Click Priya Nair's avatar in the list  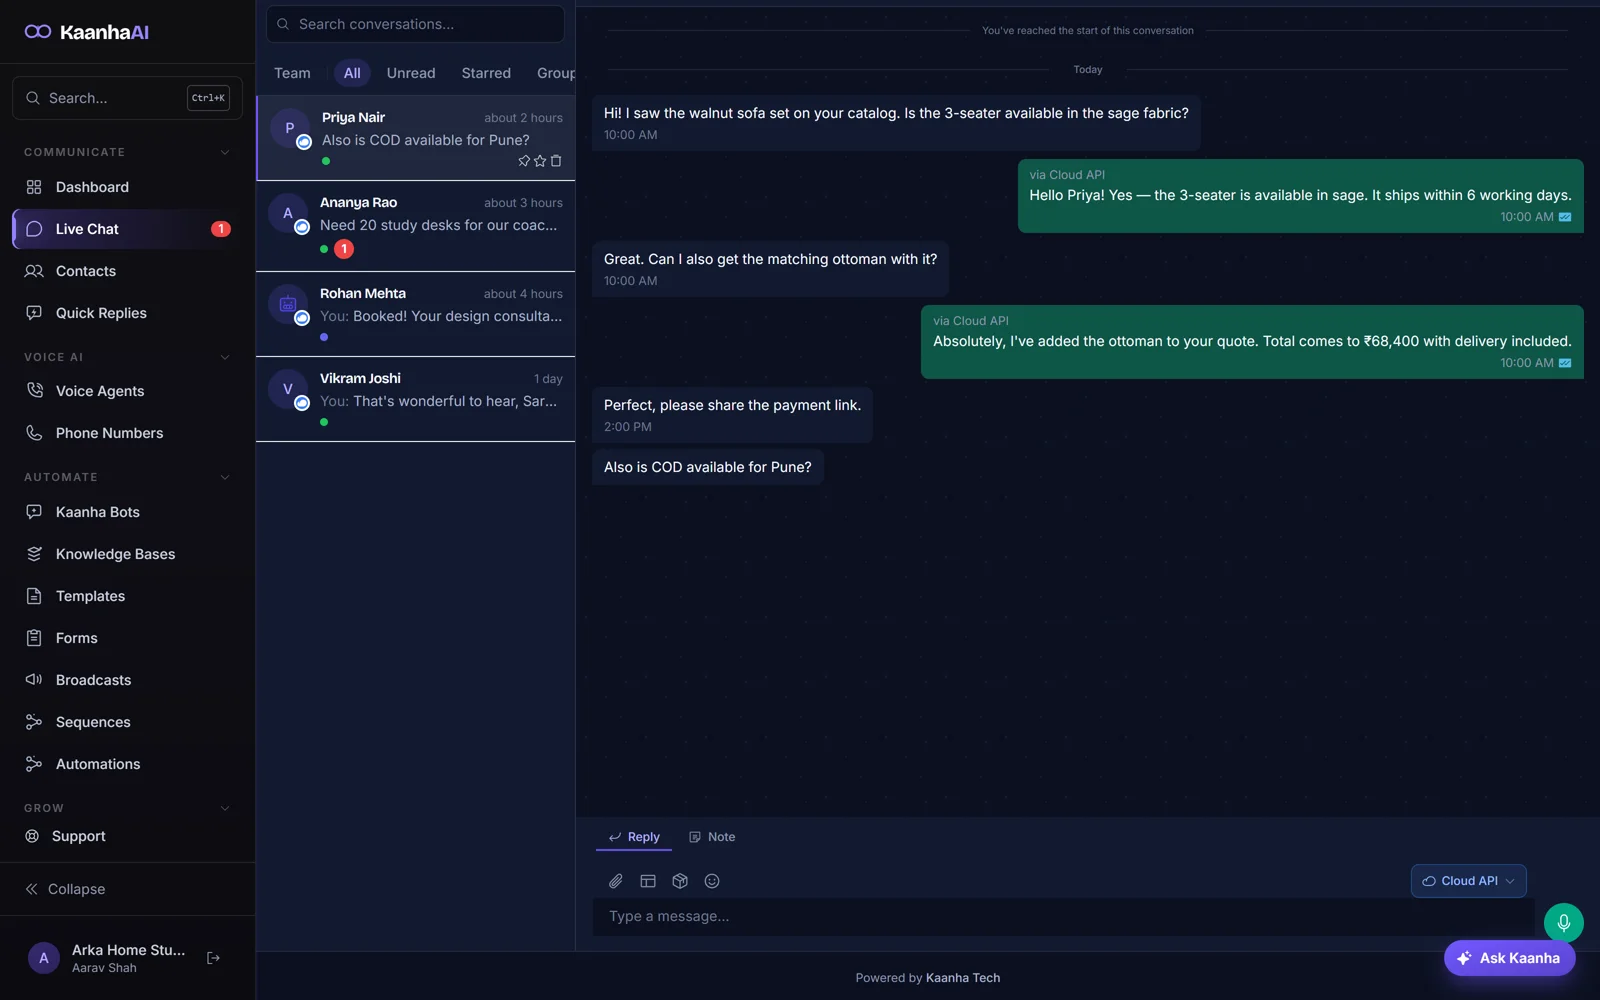[x=290, y=128]
